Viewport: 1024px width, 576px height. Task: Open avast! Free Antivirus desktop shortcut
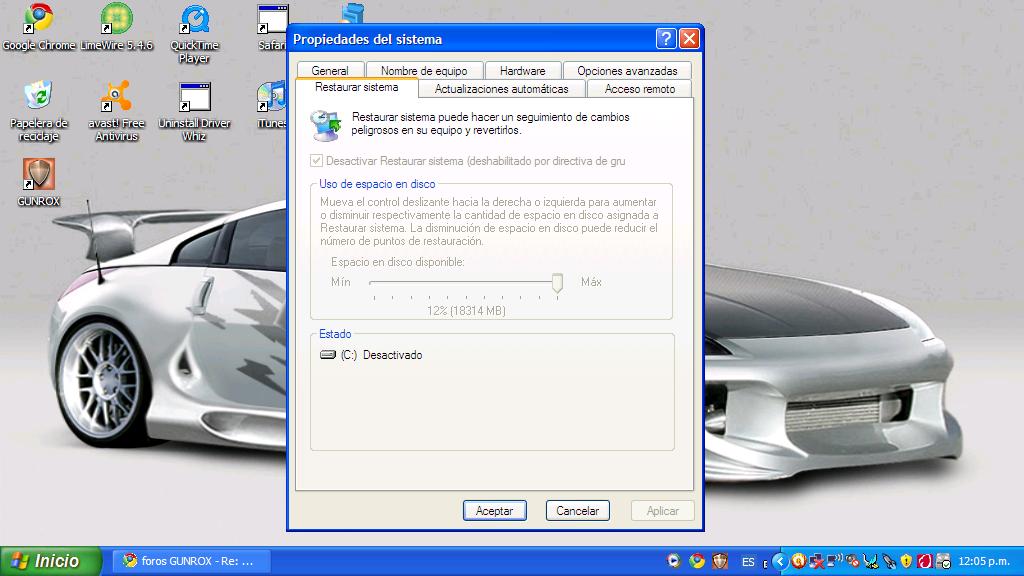pyautogui.click(x=117, y=98)
